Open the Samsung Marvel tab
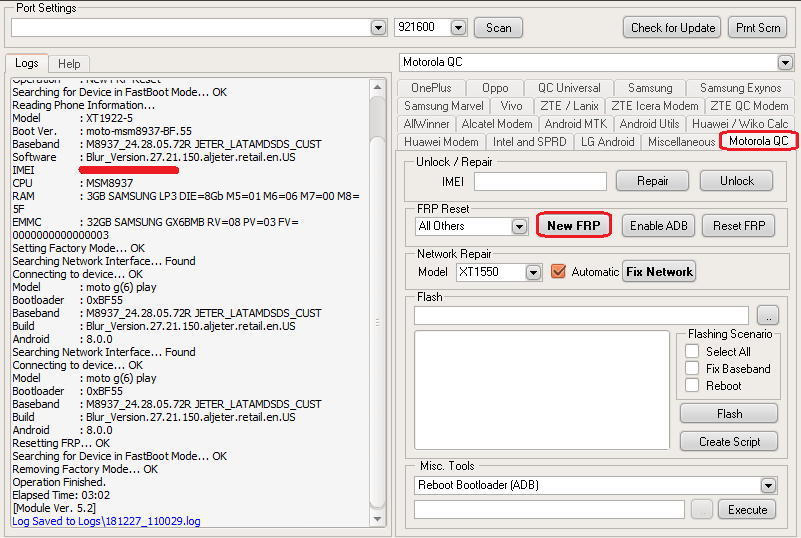 pos(443,106)
